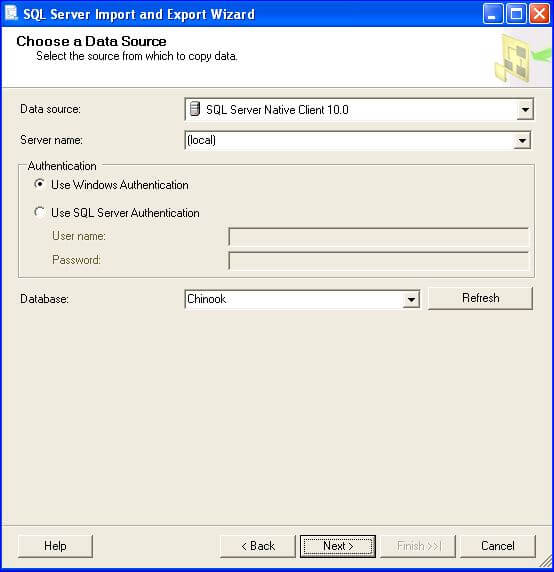Click the Refresh button
Screen dimensions: 554x572
click(480, 298)
